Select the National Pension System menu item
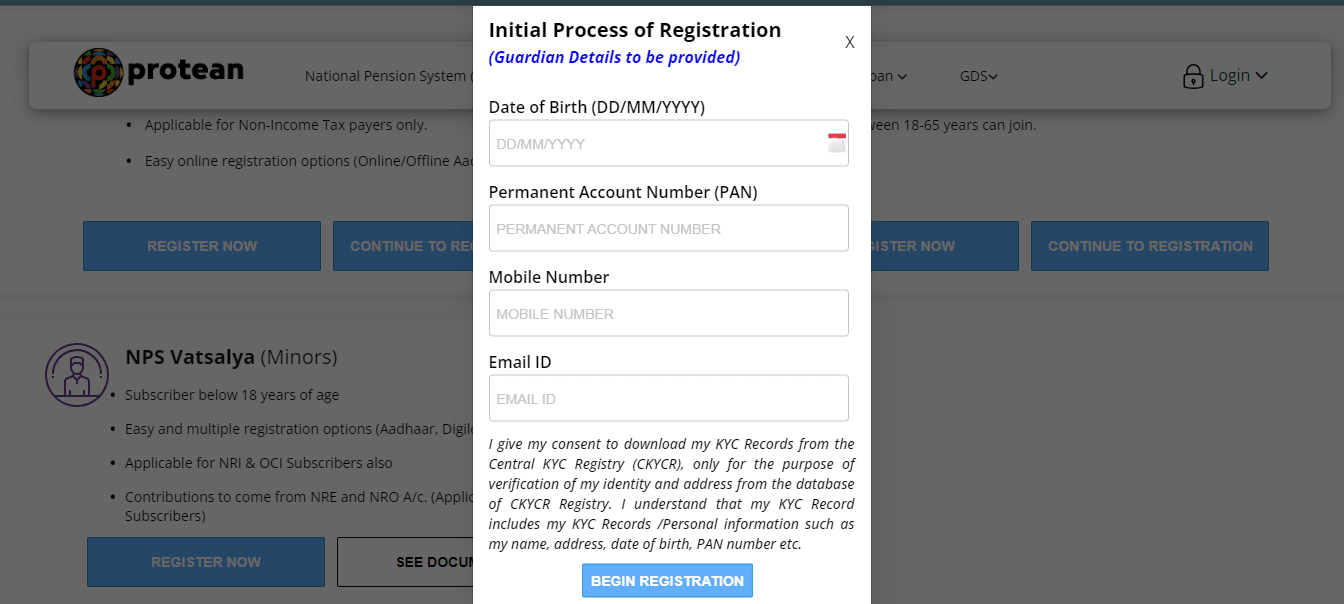This screenshot has height=604, width=1344. pyautogui.click(x=390, y=75)
